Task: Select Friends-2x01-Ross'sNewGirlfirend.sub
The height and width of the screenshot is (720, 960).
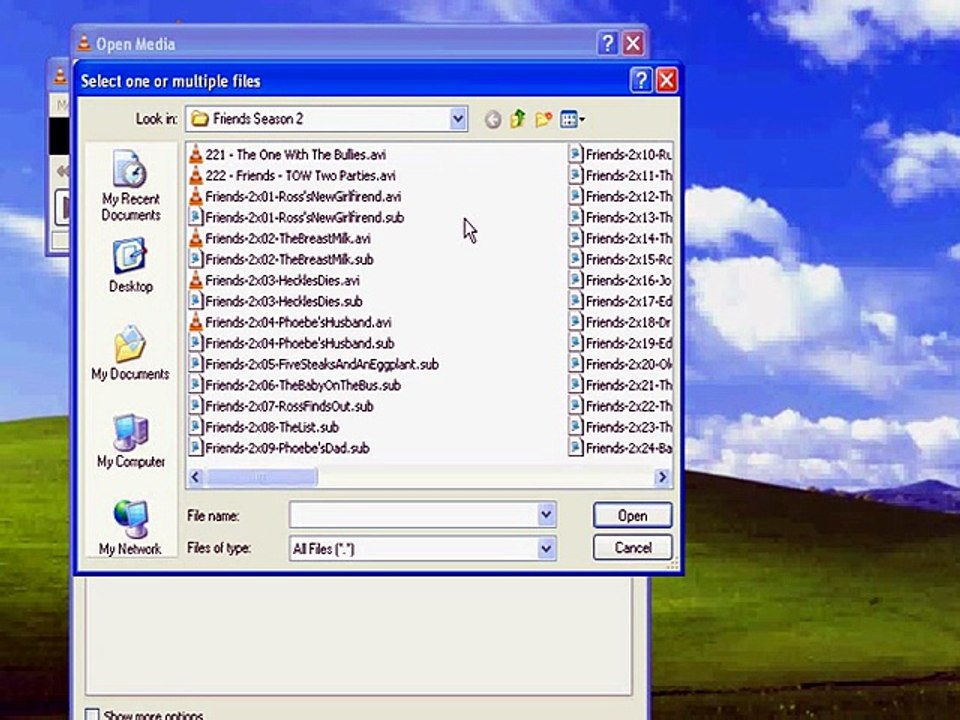Action: click(x=296, y=217)
